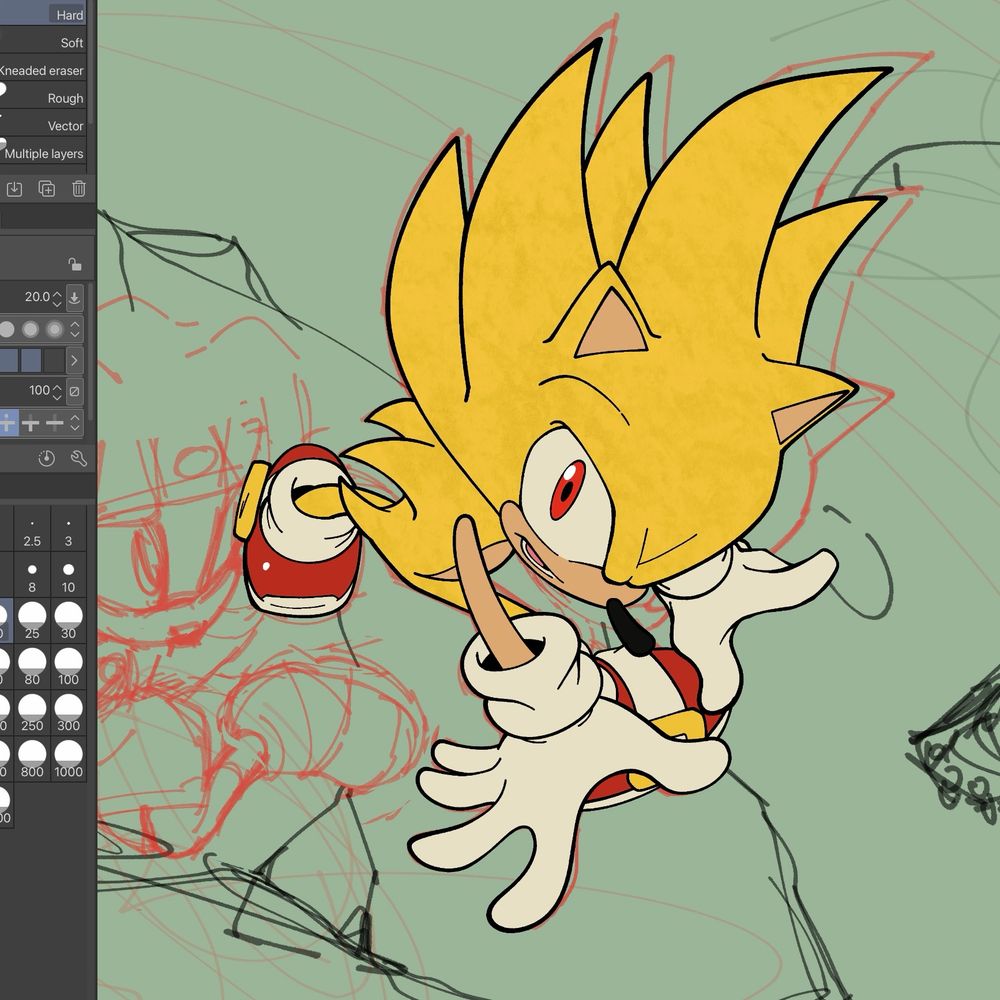1000x1000 pixels.
Task: Click the density 100 stepper arrows
Action: pyautogui.click(x=57, y=392)
